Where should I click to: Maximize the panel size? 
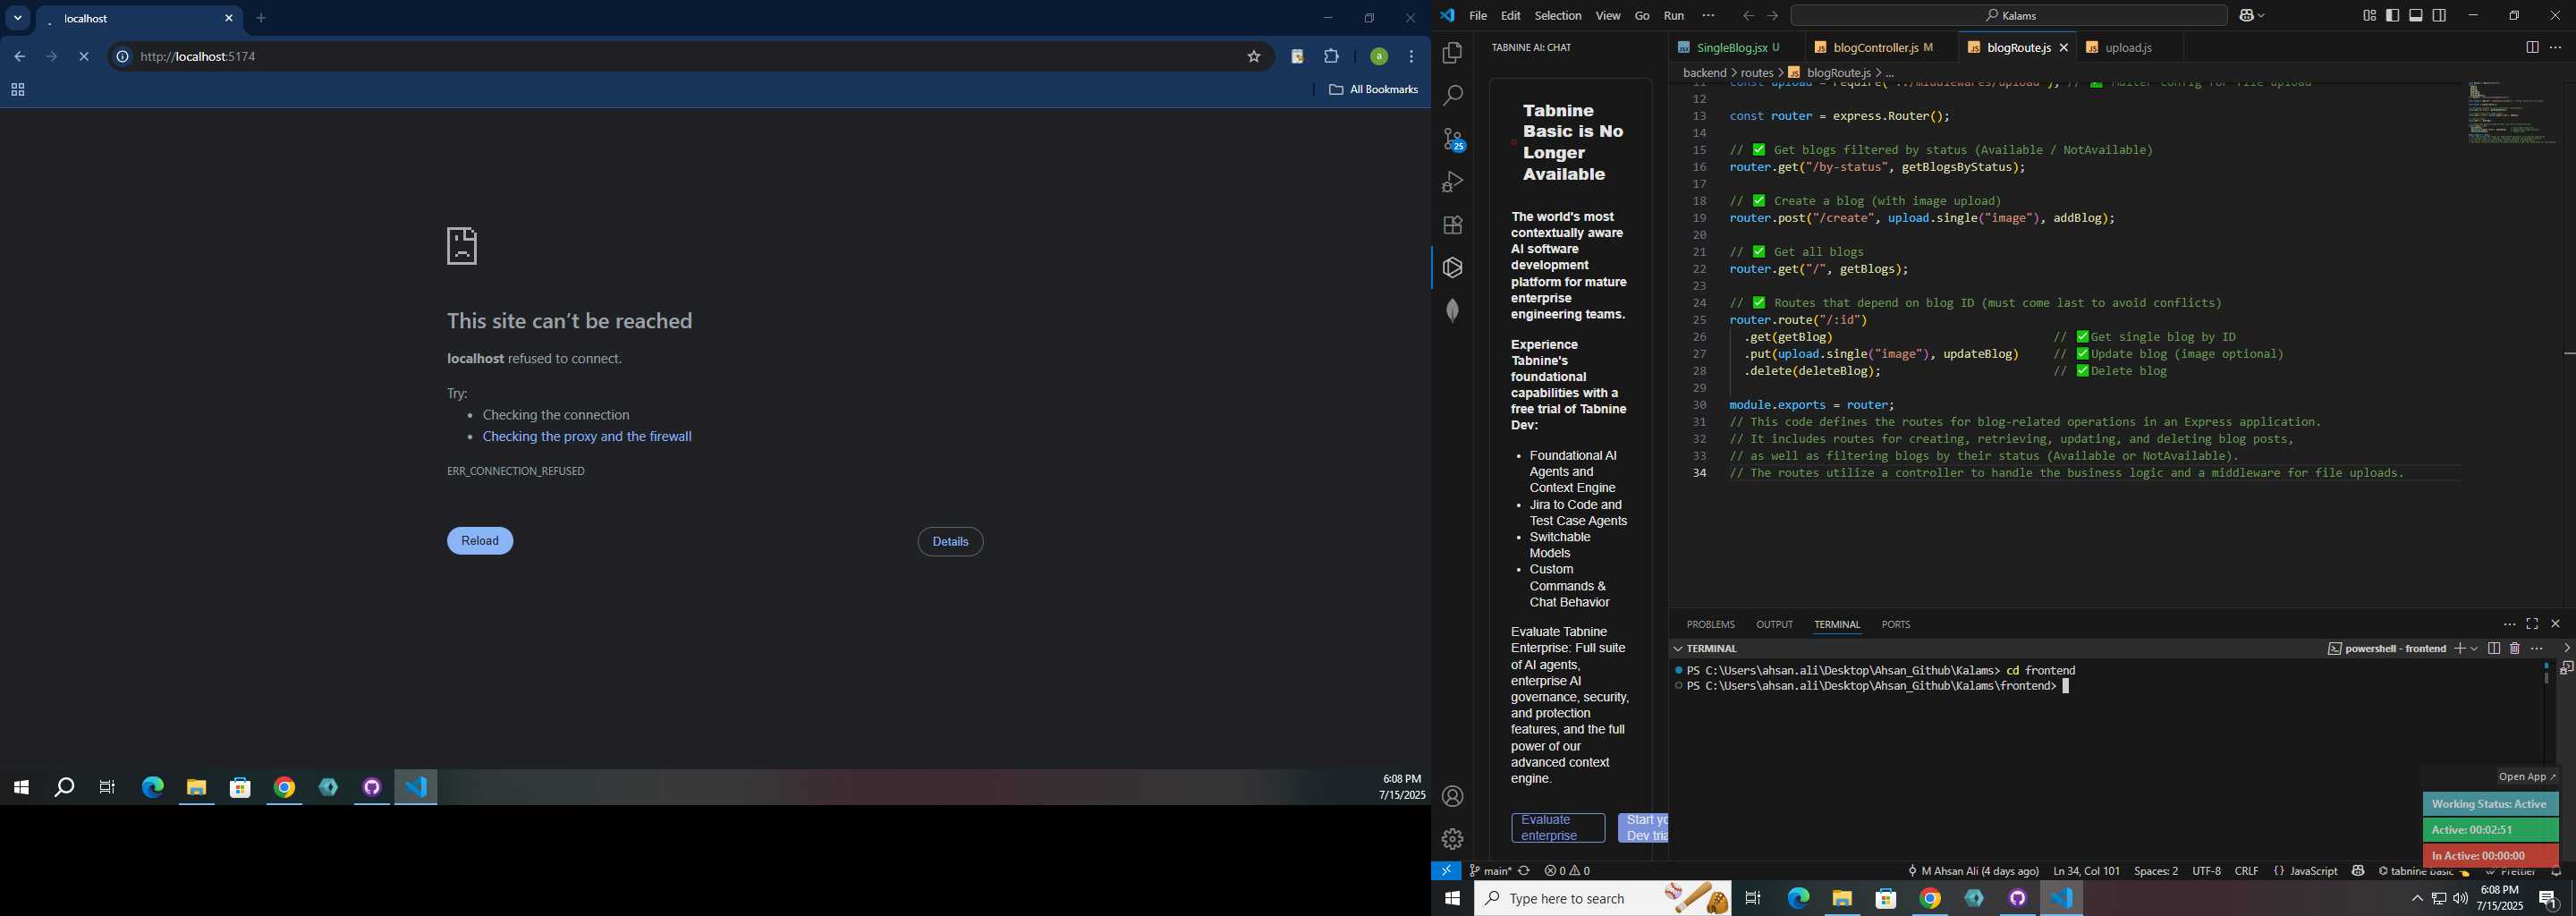click(x=2532, y=624)
